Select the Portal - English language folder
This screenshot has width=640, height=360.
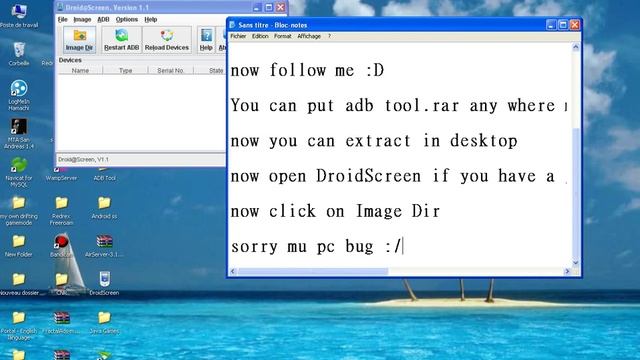pos(19,326)
